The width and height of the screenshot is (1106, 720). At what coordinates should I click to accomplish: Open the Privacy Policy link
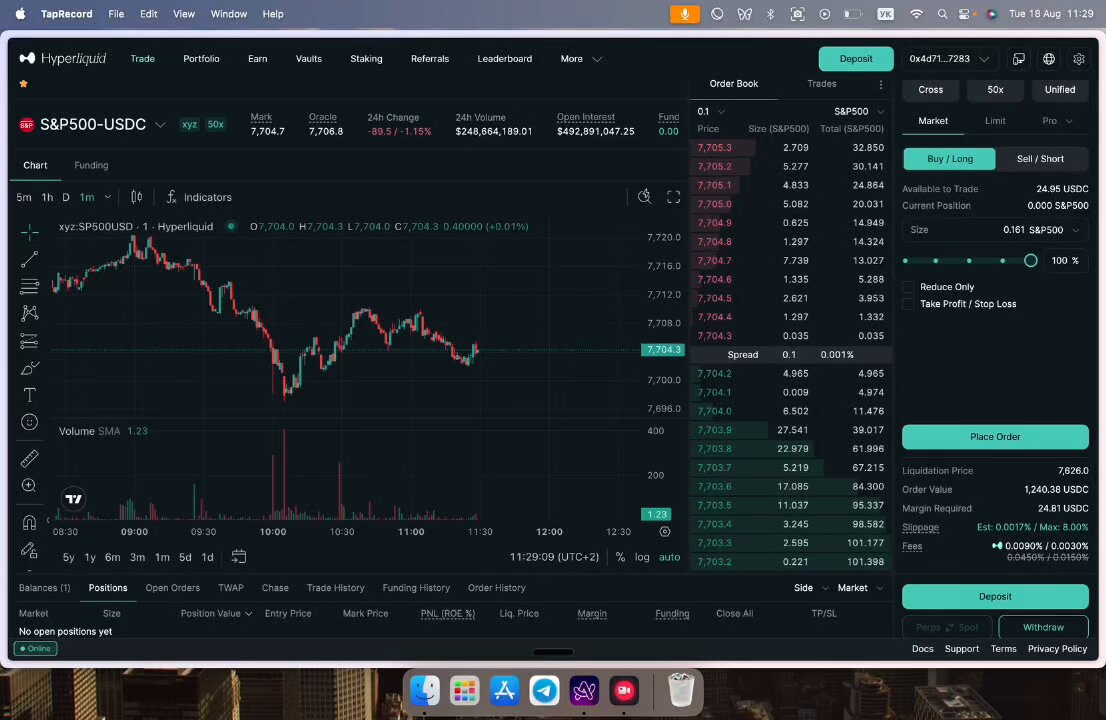pyautogui.click(x=1057, y=649)
